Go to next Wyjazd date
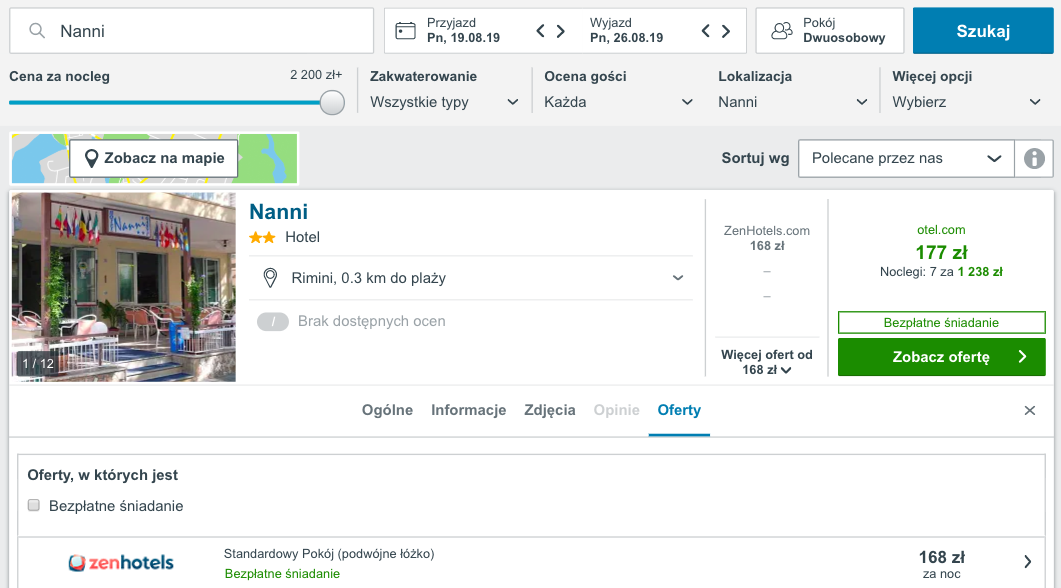1061x588 pixels. point(726,31)
